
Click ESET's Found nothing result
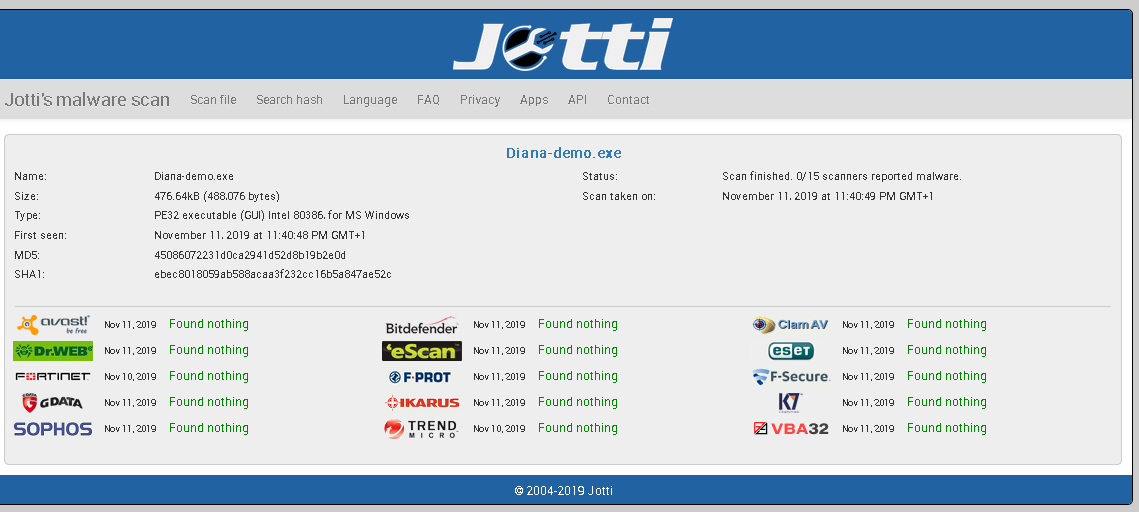coord(947,350)
